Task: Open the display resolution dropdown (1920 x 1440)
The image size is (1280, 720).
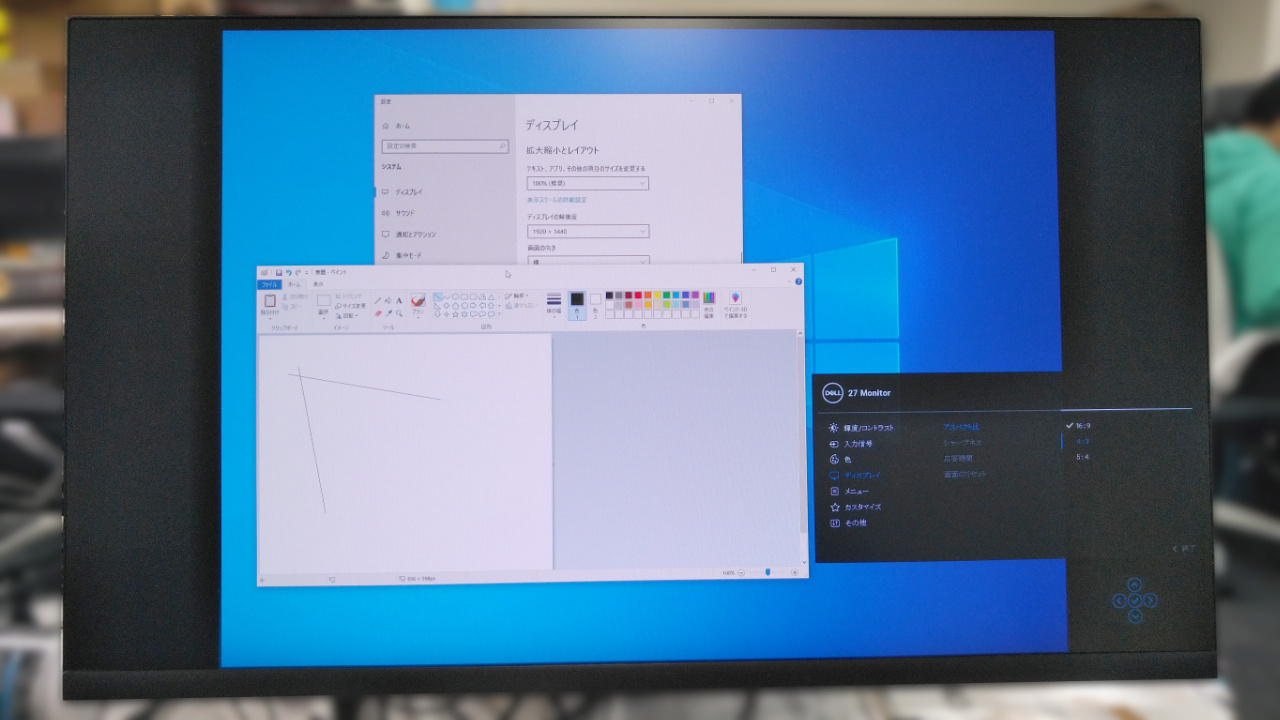Action: pyautogui.click(x=587, y=231)
